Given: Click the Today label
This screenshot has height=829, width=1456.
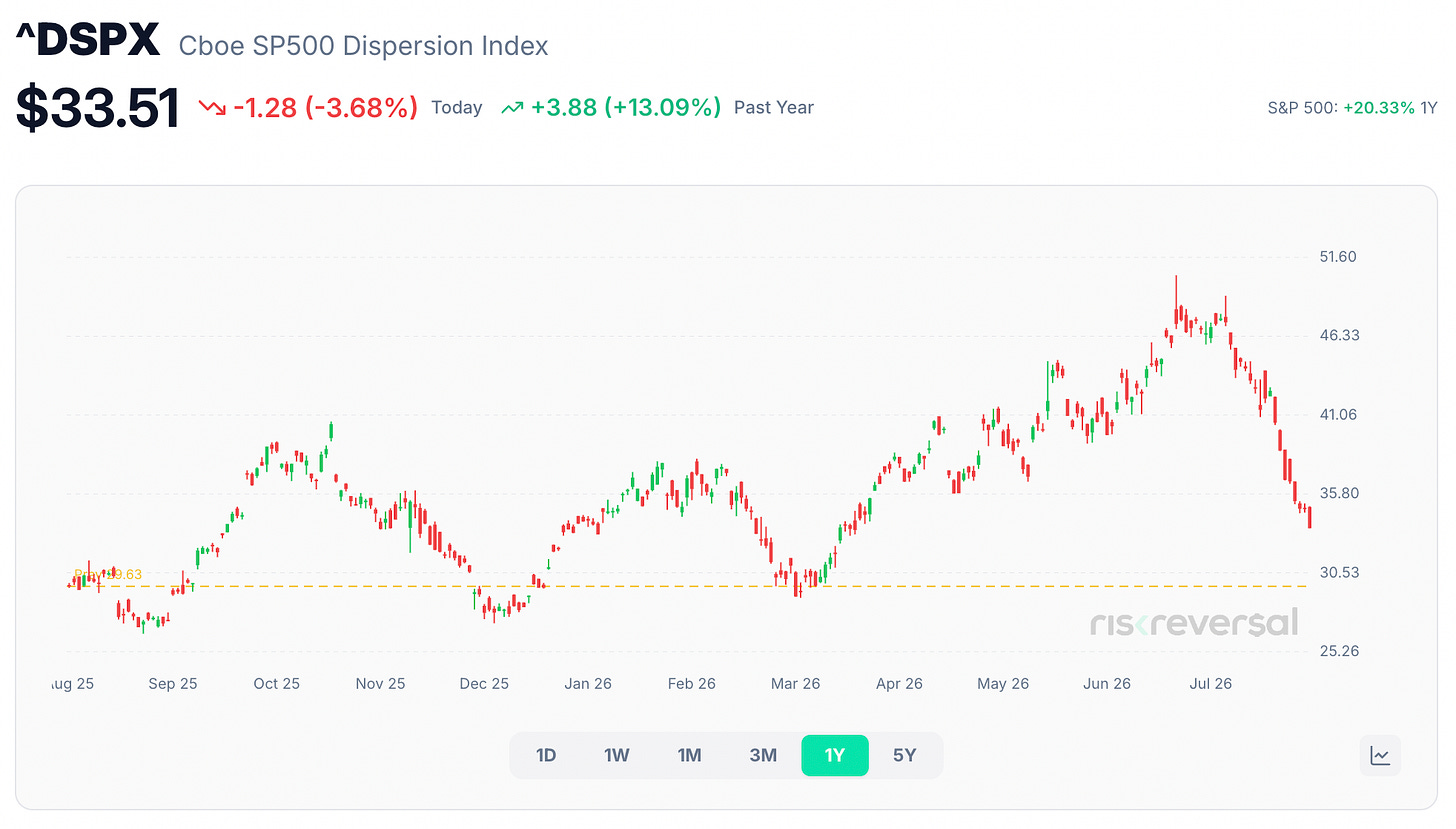Looking at the screenshot, I should click(457, 108).
